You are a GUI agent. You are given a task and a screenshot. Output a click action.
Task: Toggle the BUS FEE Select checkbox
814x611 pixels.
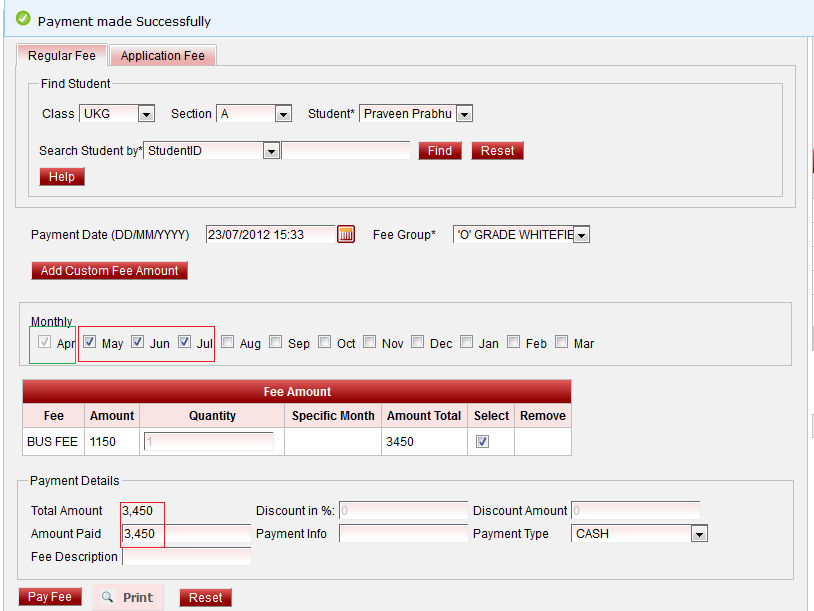click(x=483, y=441)
